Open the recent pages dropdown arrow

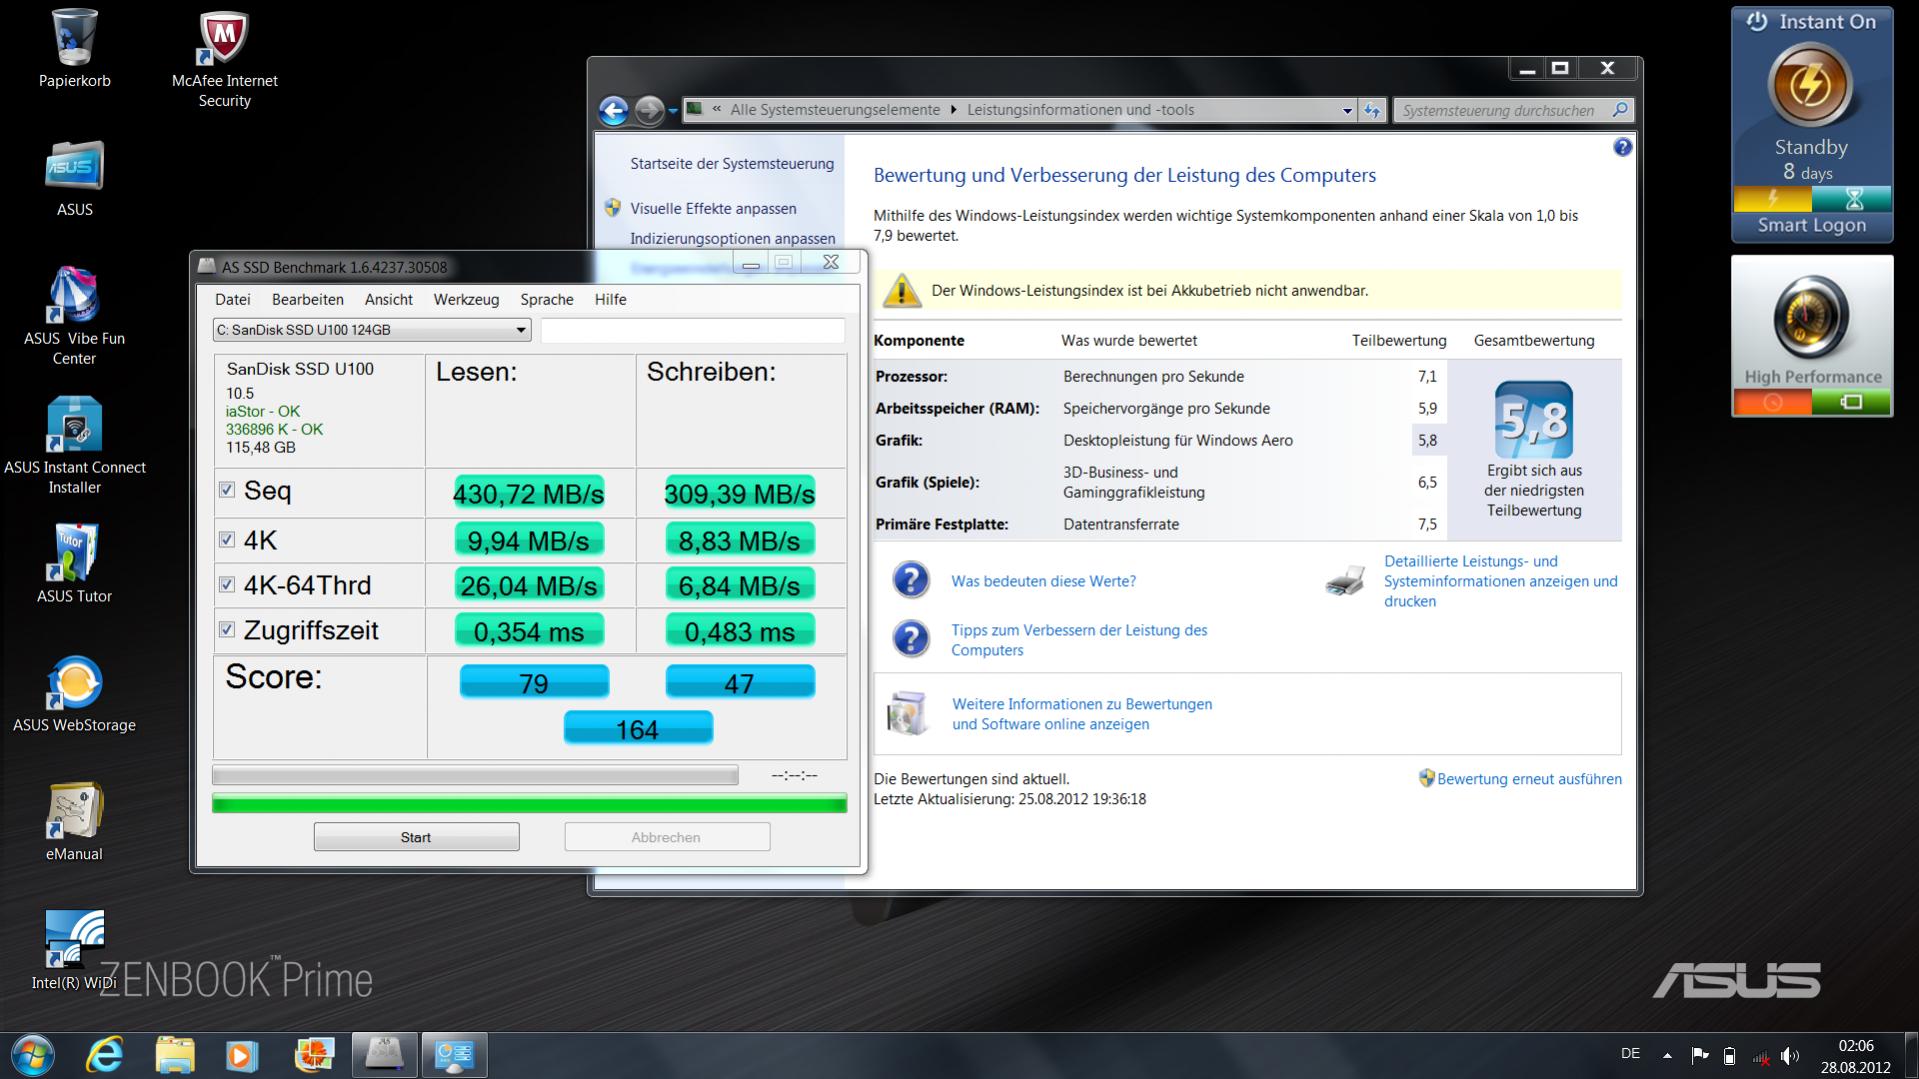(672, 110)
